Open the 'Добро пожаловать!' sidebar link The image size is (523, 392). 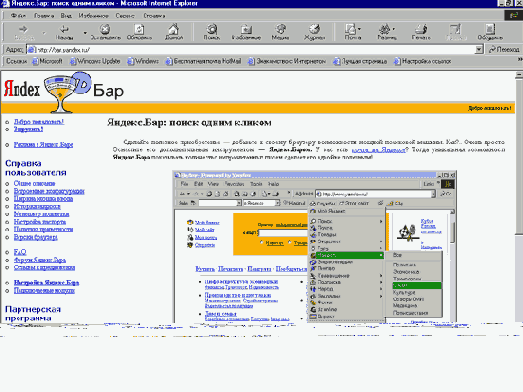[x=39, y=121]
